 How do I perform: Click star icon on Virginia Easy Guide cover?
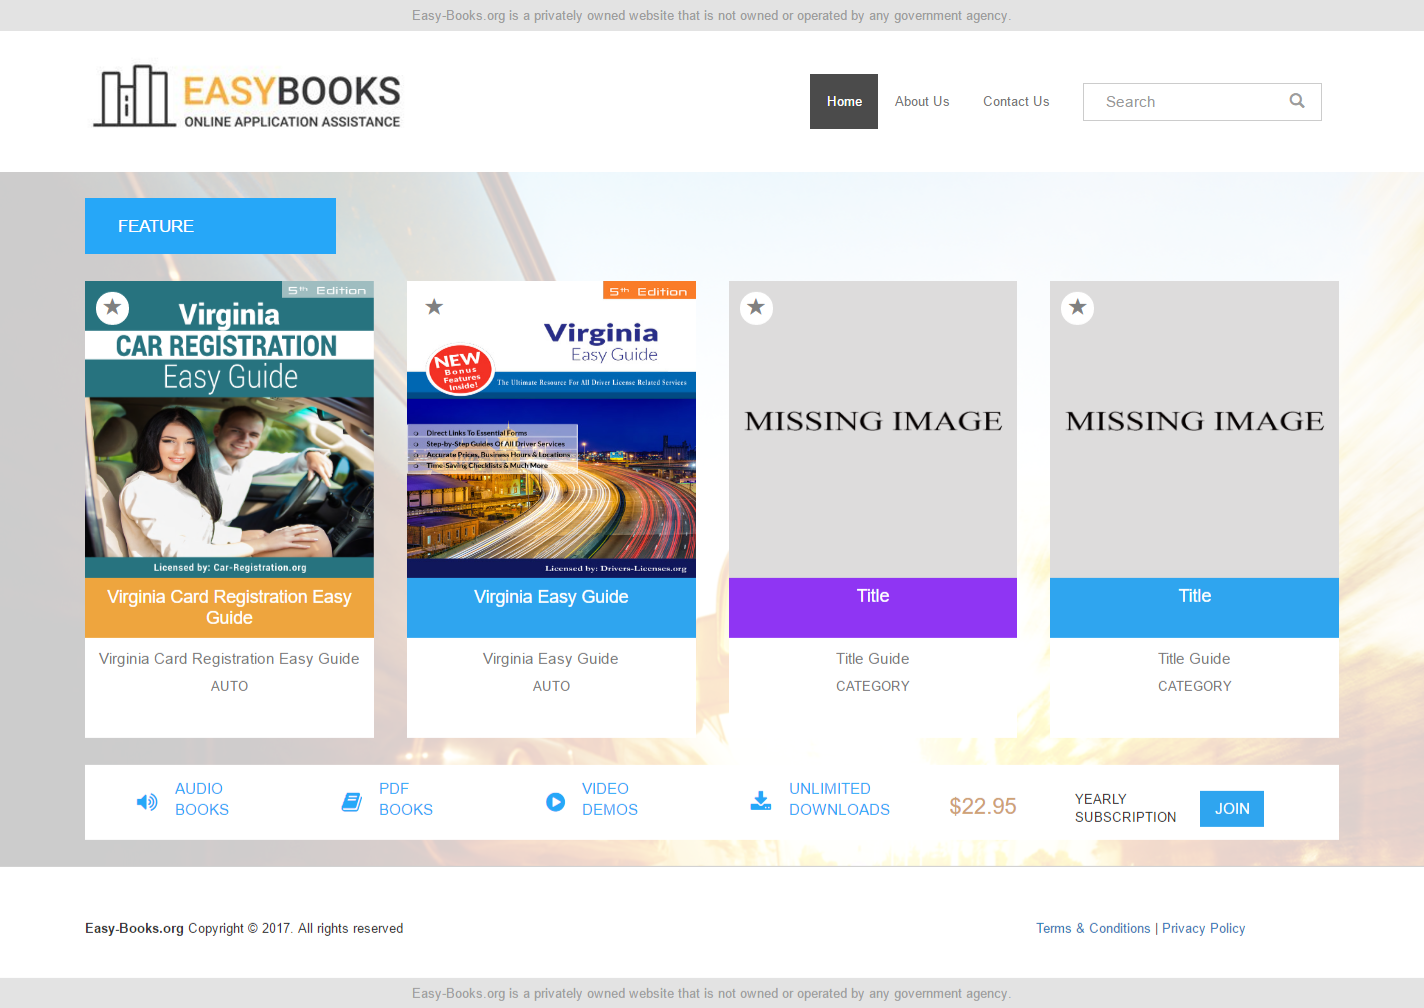[434, 307]
